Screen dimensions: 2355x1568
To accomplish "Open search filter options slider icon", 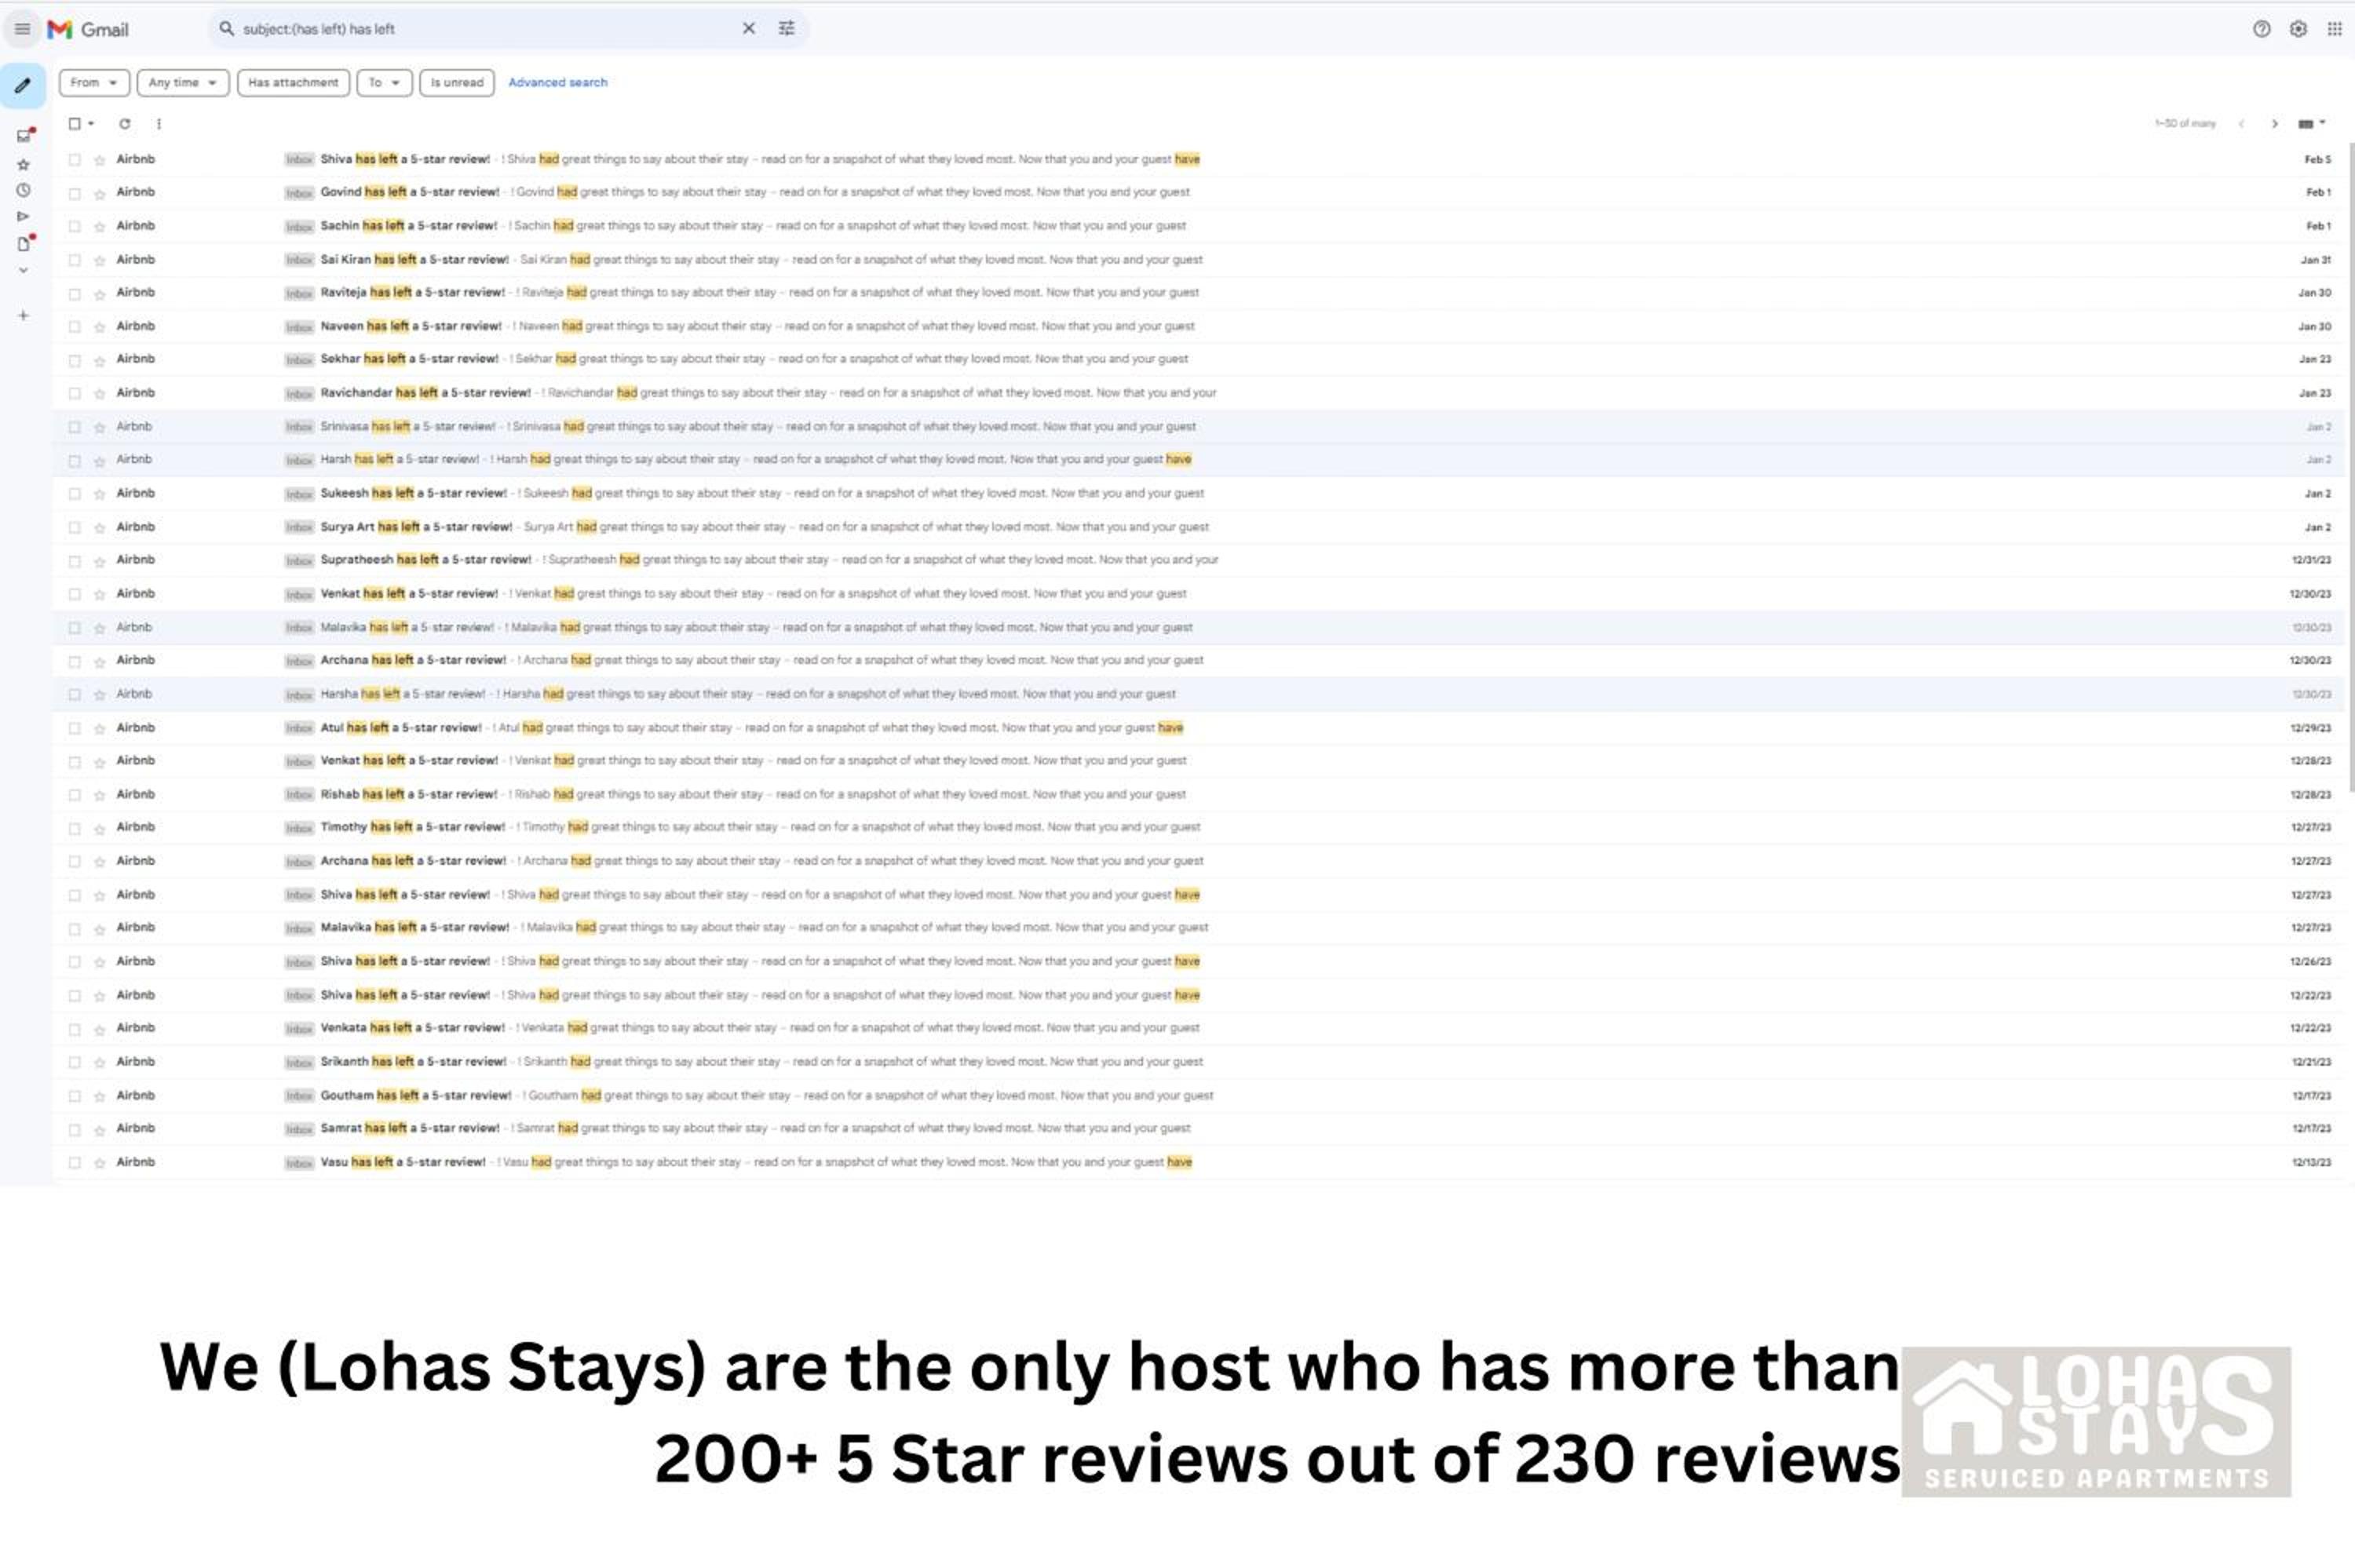I will (787, 29).
